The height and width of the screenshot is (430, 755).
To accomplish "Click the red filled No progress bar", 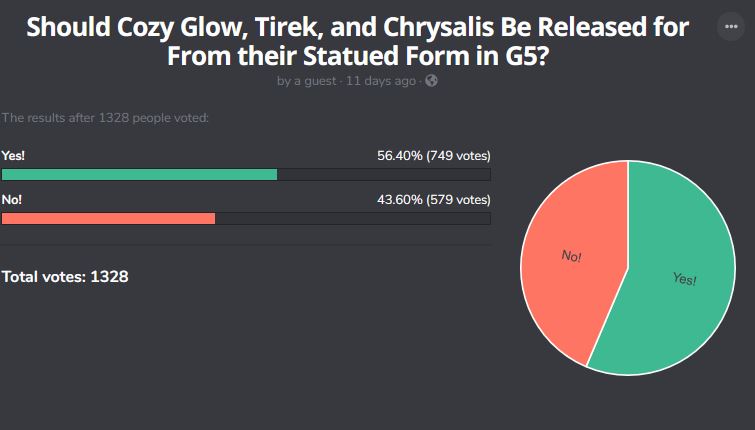I will click(108, 218).
